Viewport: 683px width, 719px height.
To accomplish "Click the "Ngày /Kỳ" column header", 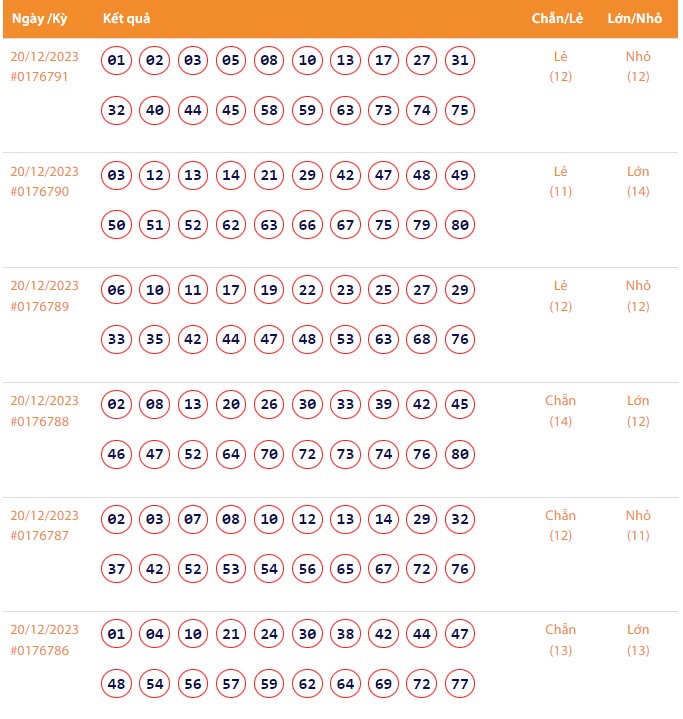I will click(x=39, y=19).
